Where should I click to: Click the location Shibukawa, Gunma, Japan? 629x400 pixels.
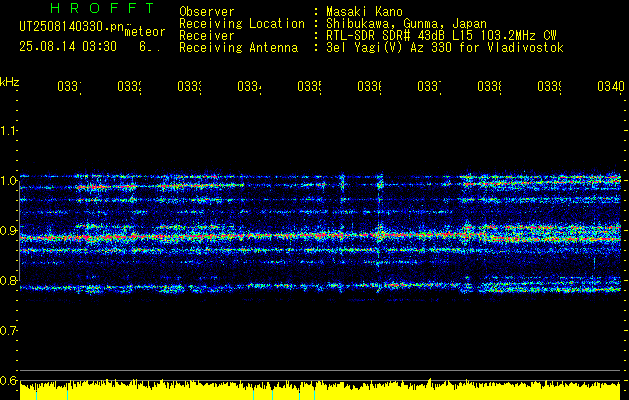point(406,24)
